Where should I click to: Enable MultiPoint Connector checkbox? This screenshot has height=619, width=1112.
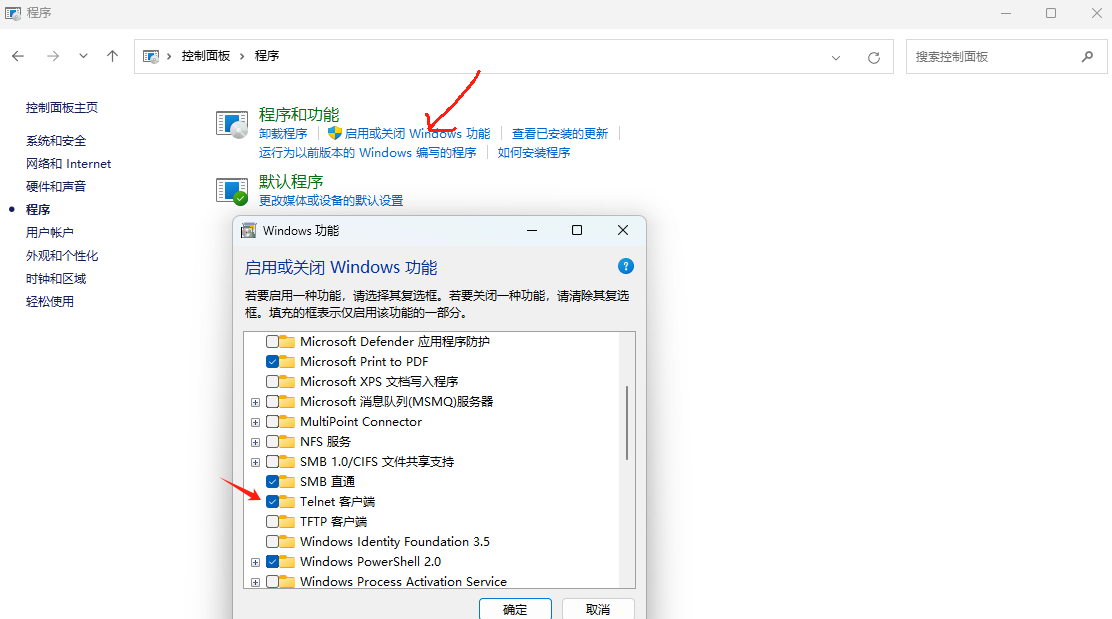272,422
